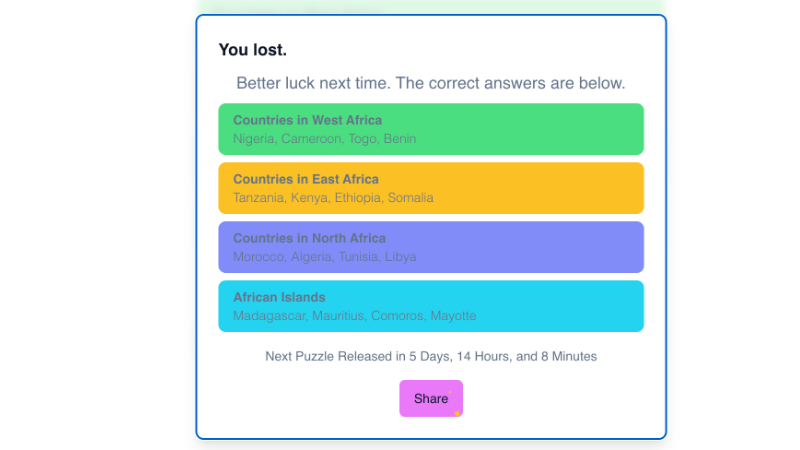Click the 'Countries in North Africa' title
800x450 pixels.
coord(309,238)
